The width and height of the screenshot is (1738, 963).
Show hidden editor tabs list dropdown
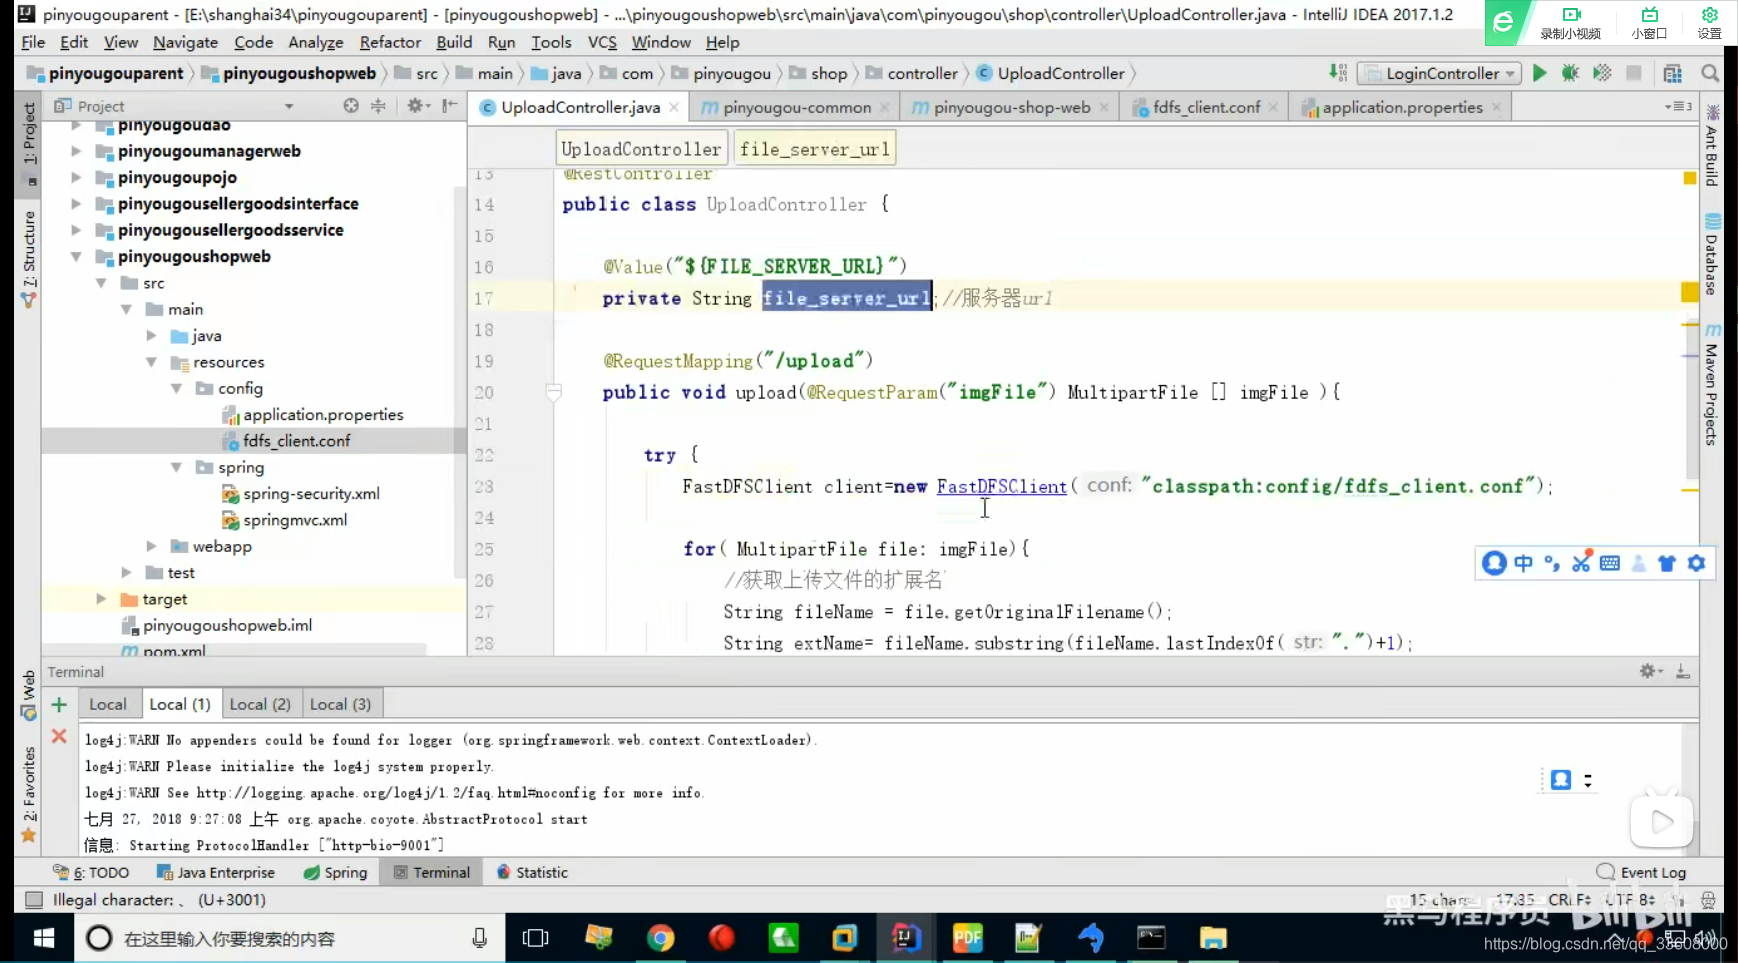1678,106
